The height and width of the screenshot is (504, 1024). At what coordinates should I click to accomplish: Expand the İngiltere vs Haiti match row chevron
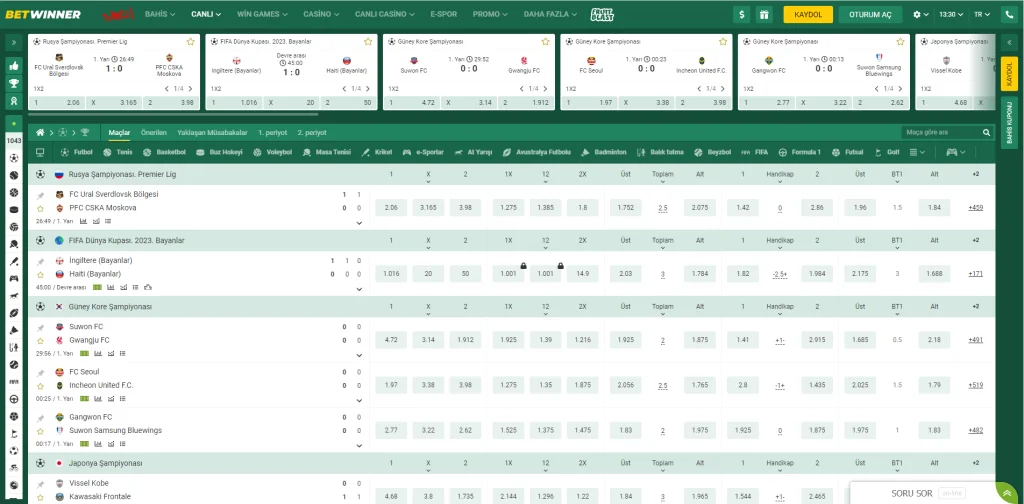(359, 289)
